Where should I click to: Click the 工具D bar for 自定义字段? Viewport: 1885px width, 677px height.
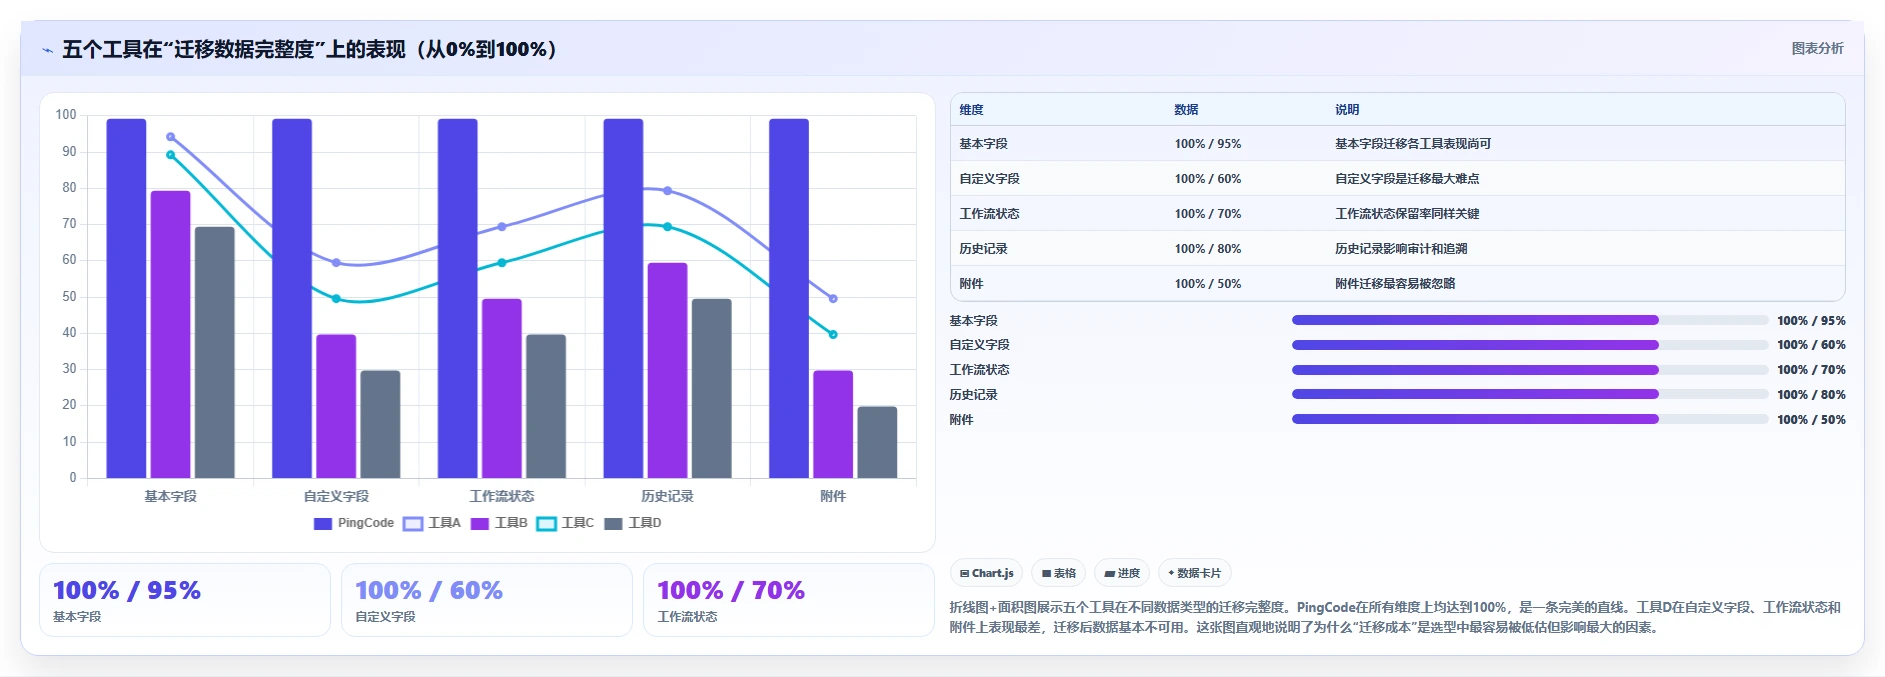click(x=380, y=424)
